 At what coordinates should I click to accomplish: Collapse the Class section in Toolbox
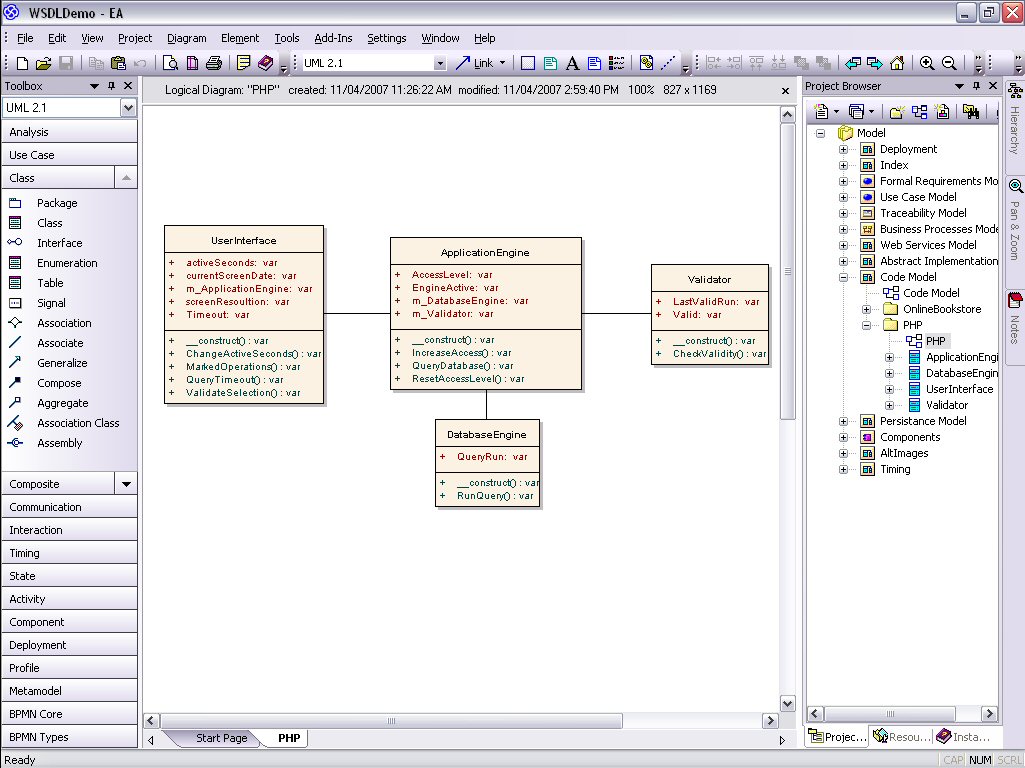pyautogui.click(x=126, y=178)
